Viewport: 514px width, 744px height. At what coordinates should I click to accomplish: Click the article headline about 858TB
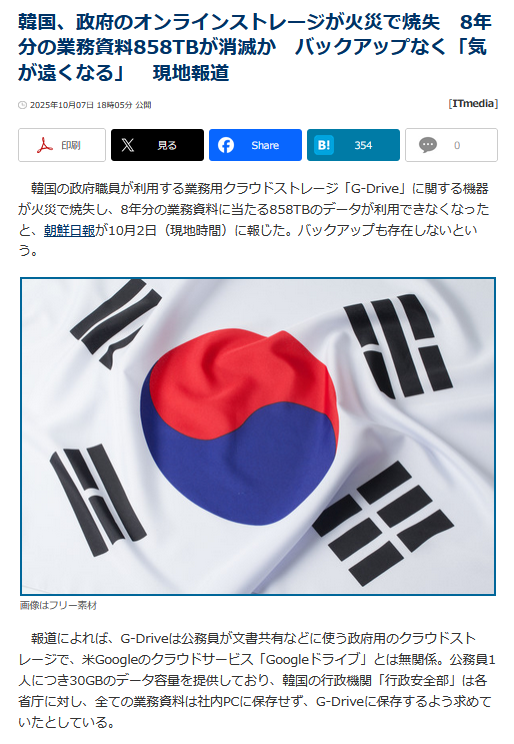tap(255, 47)
